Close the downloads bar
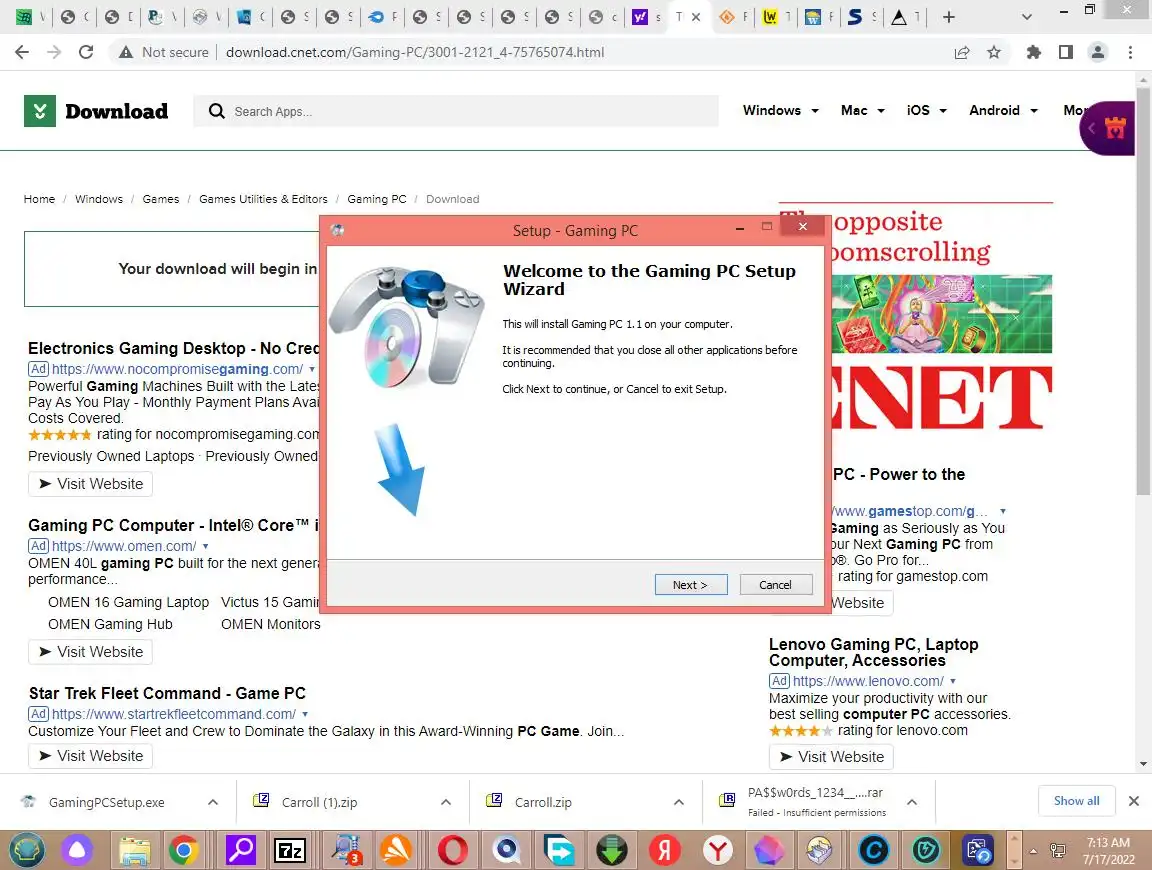 pos(1134,801)
